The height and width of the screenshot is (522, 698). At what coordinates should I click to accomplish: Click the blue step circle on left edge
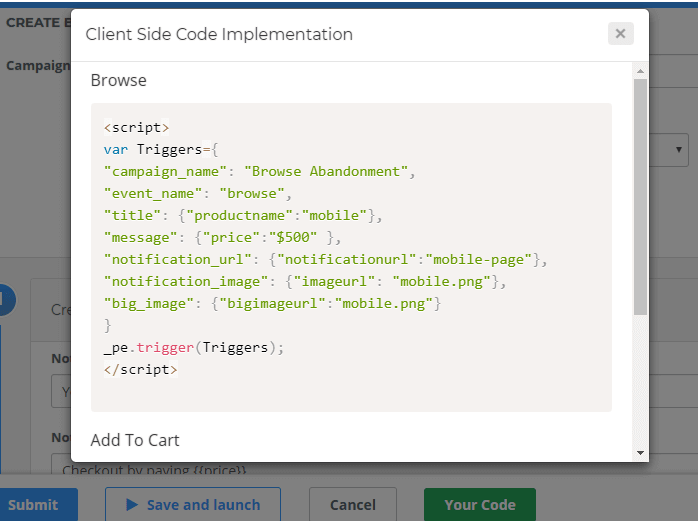(7, 299)
